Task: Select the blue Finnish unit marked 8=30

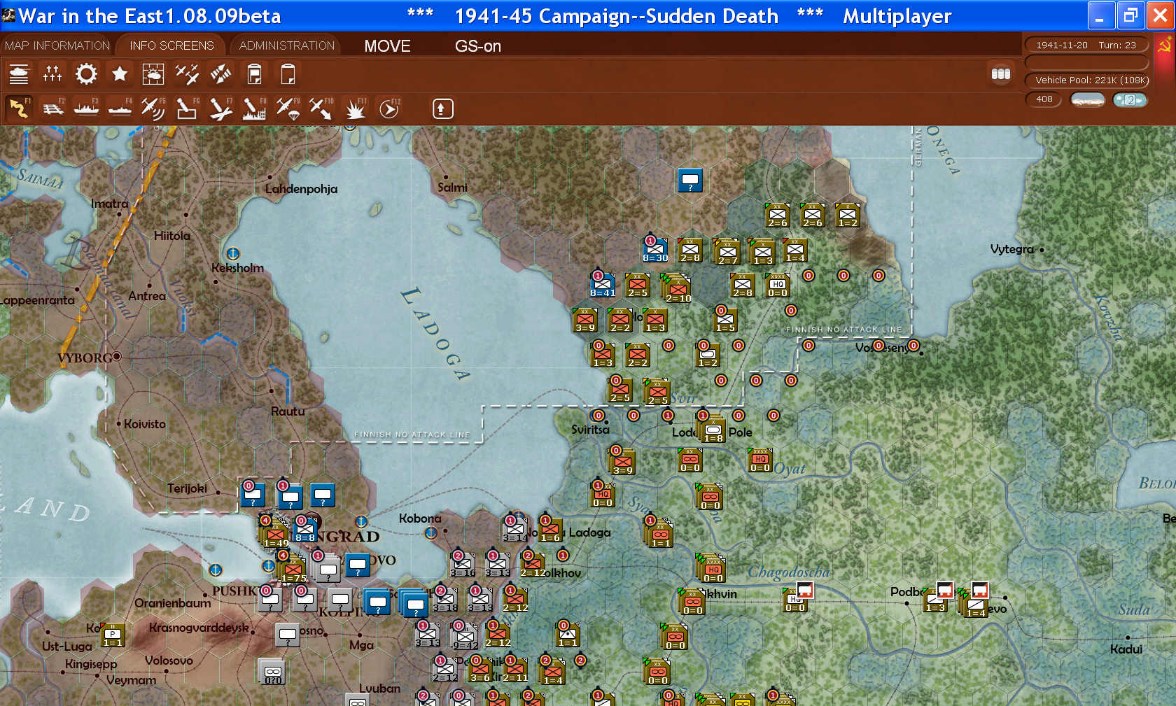Action: point(655,249)
